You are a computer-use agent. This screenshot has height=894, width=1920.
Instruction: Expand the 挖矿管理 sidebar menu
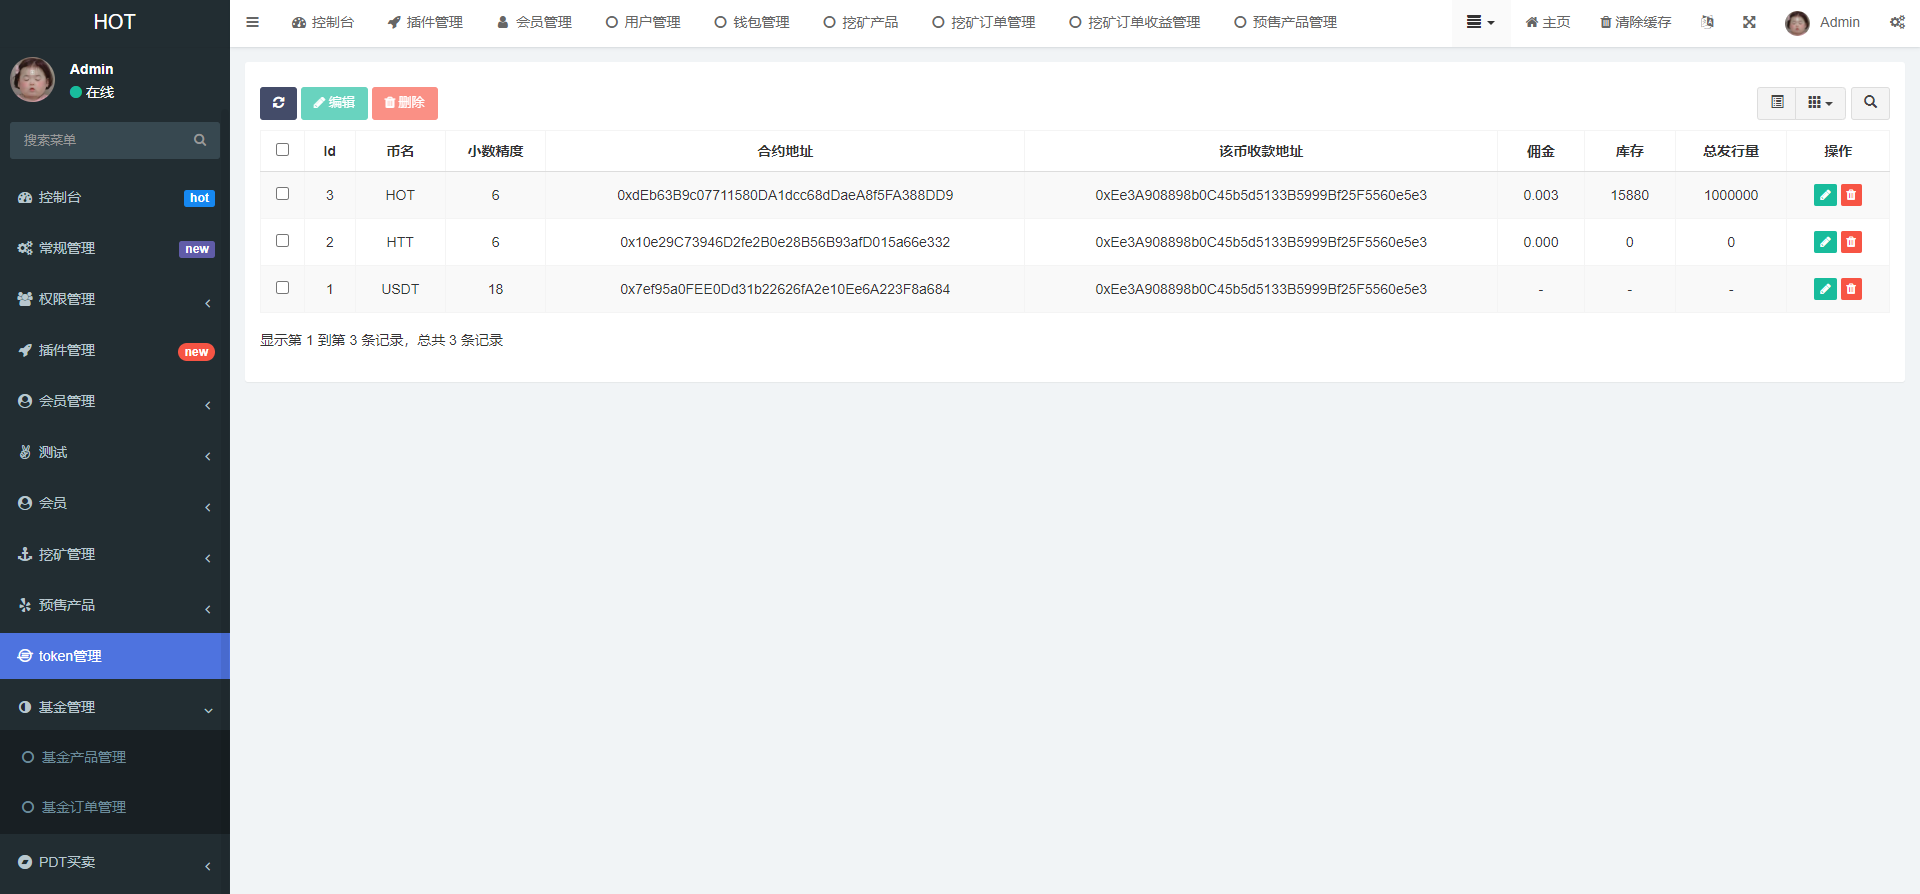tap(115, 554)
